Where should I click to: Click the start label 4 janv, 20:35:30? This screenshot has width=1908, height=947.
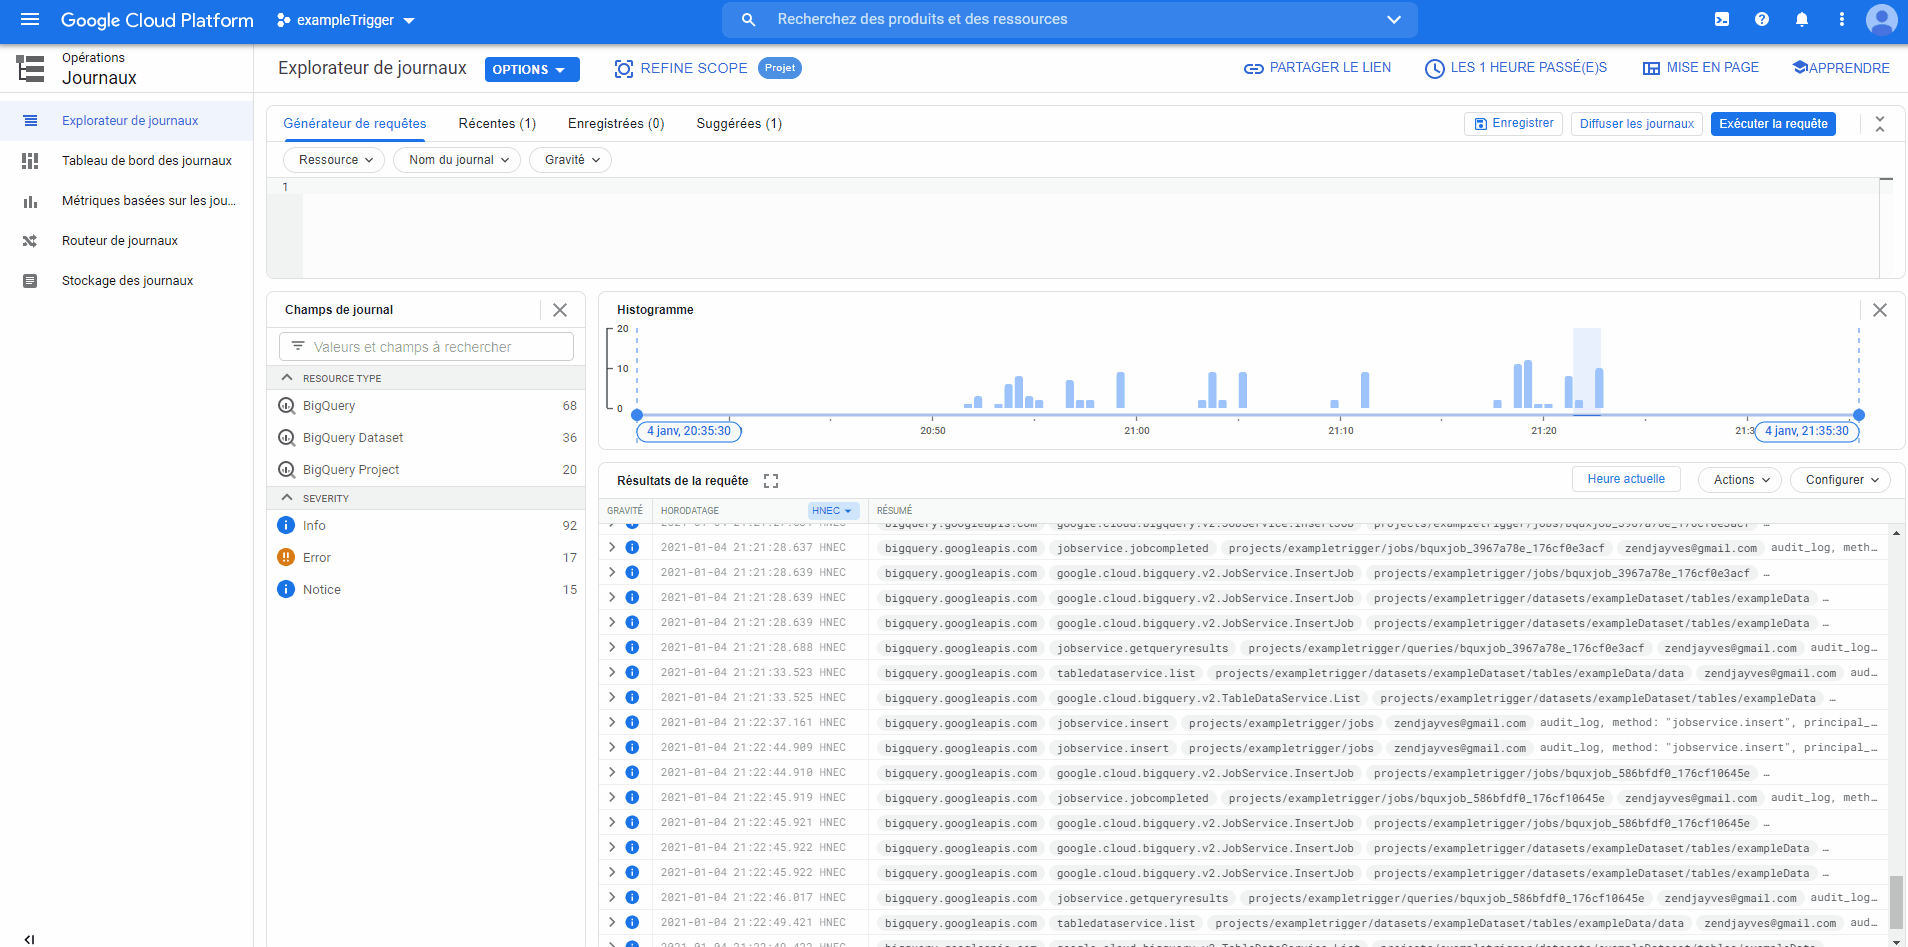point(689,431)
